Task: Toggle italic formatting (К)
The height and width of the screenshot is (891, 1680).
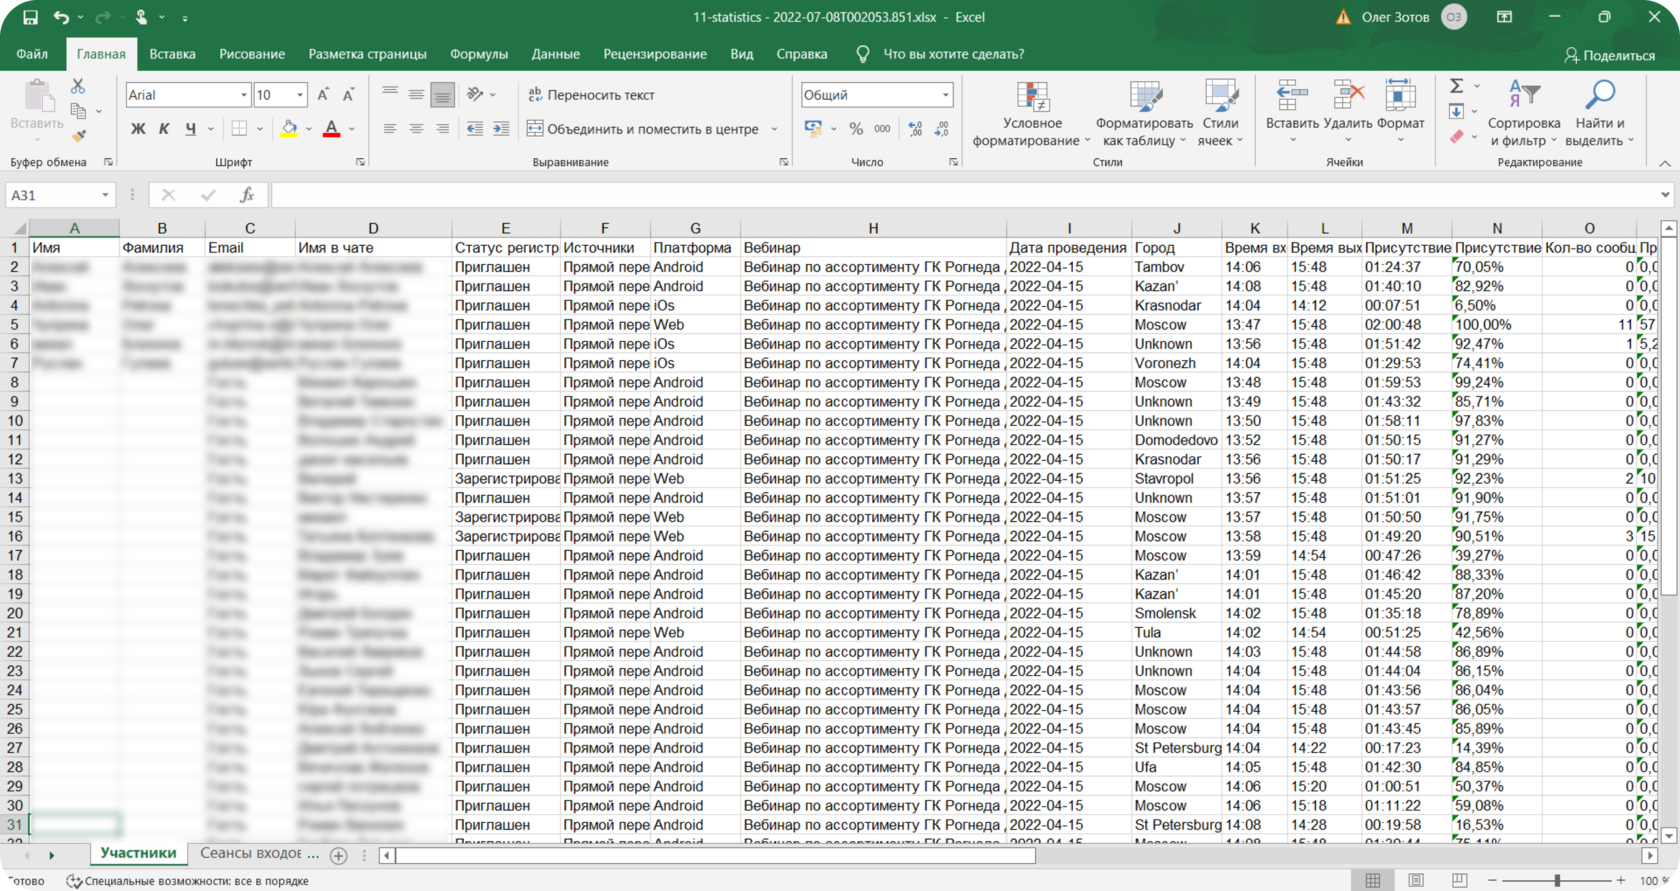Action: tap(164, 129)
